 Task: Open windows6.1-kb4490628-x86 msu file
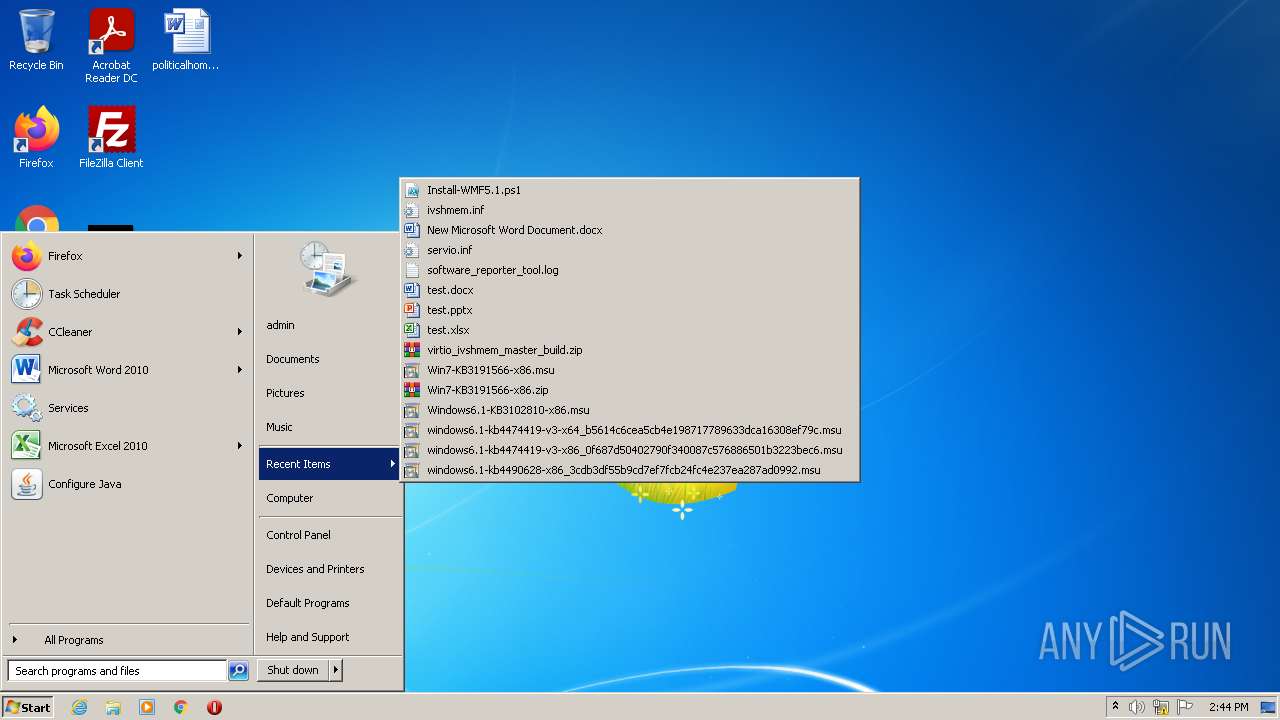coord(629,470)
